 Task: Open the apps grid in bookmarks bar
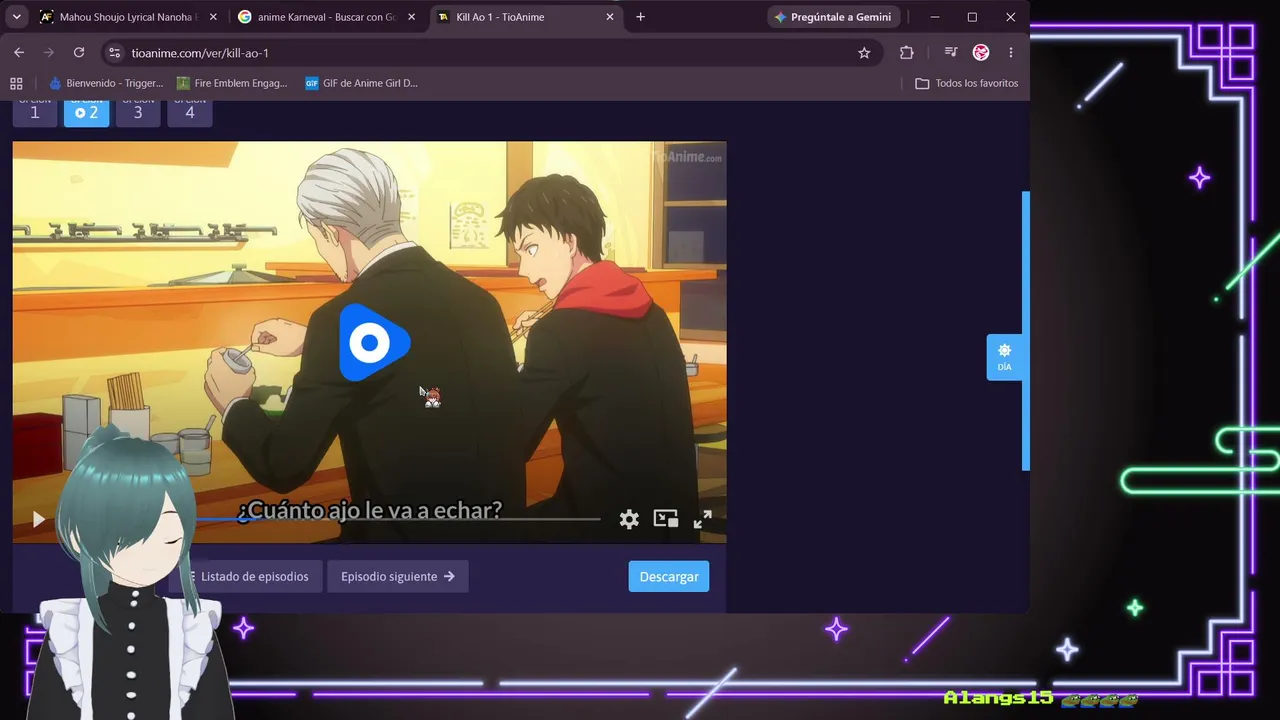[x=16, y=83]
